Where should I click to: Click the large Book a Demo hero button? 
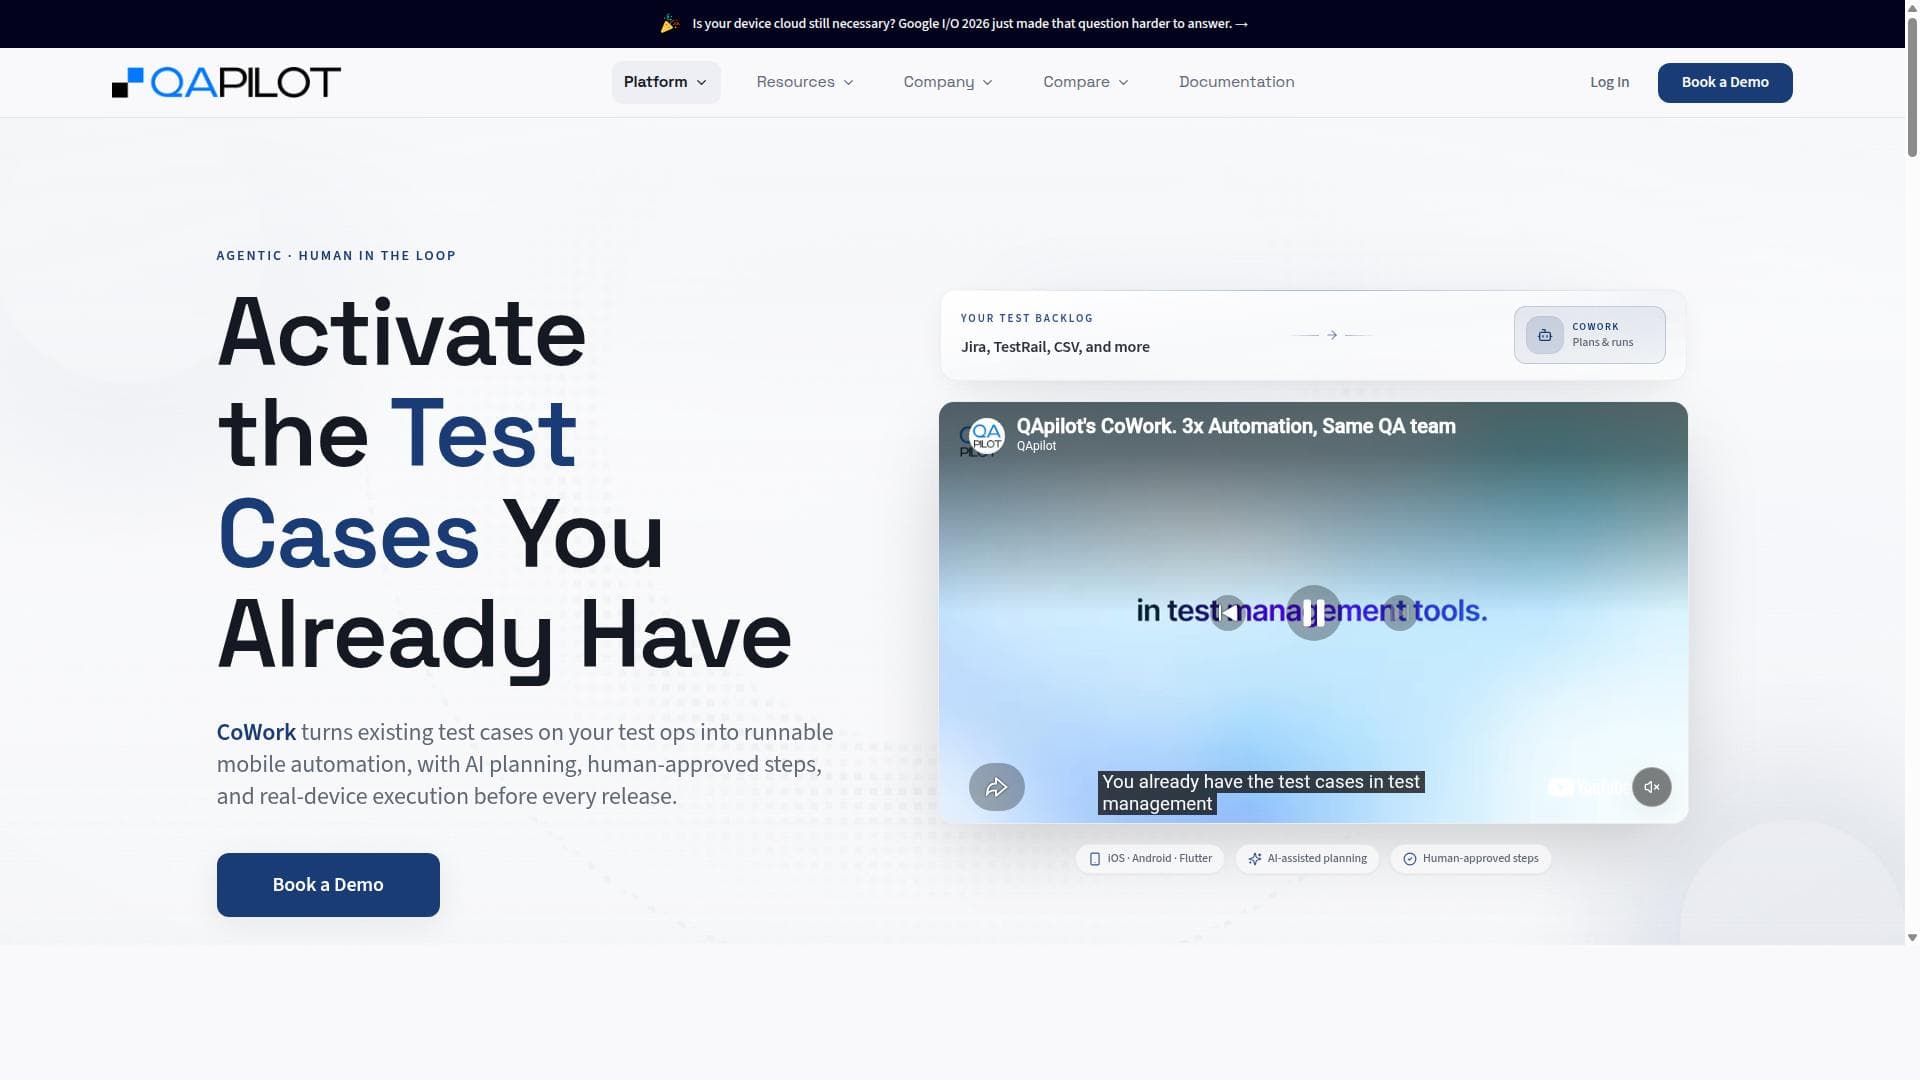point(328,885)
